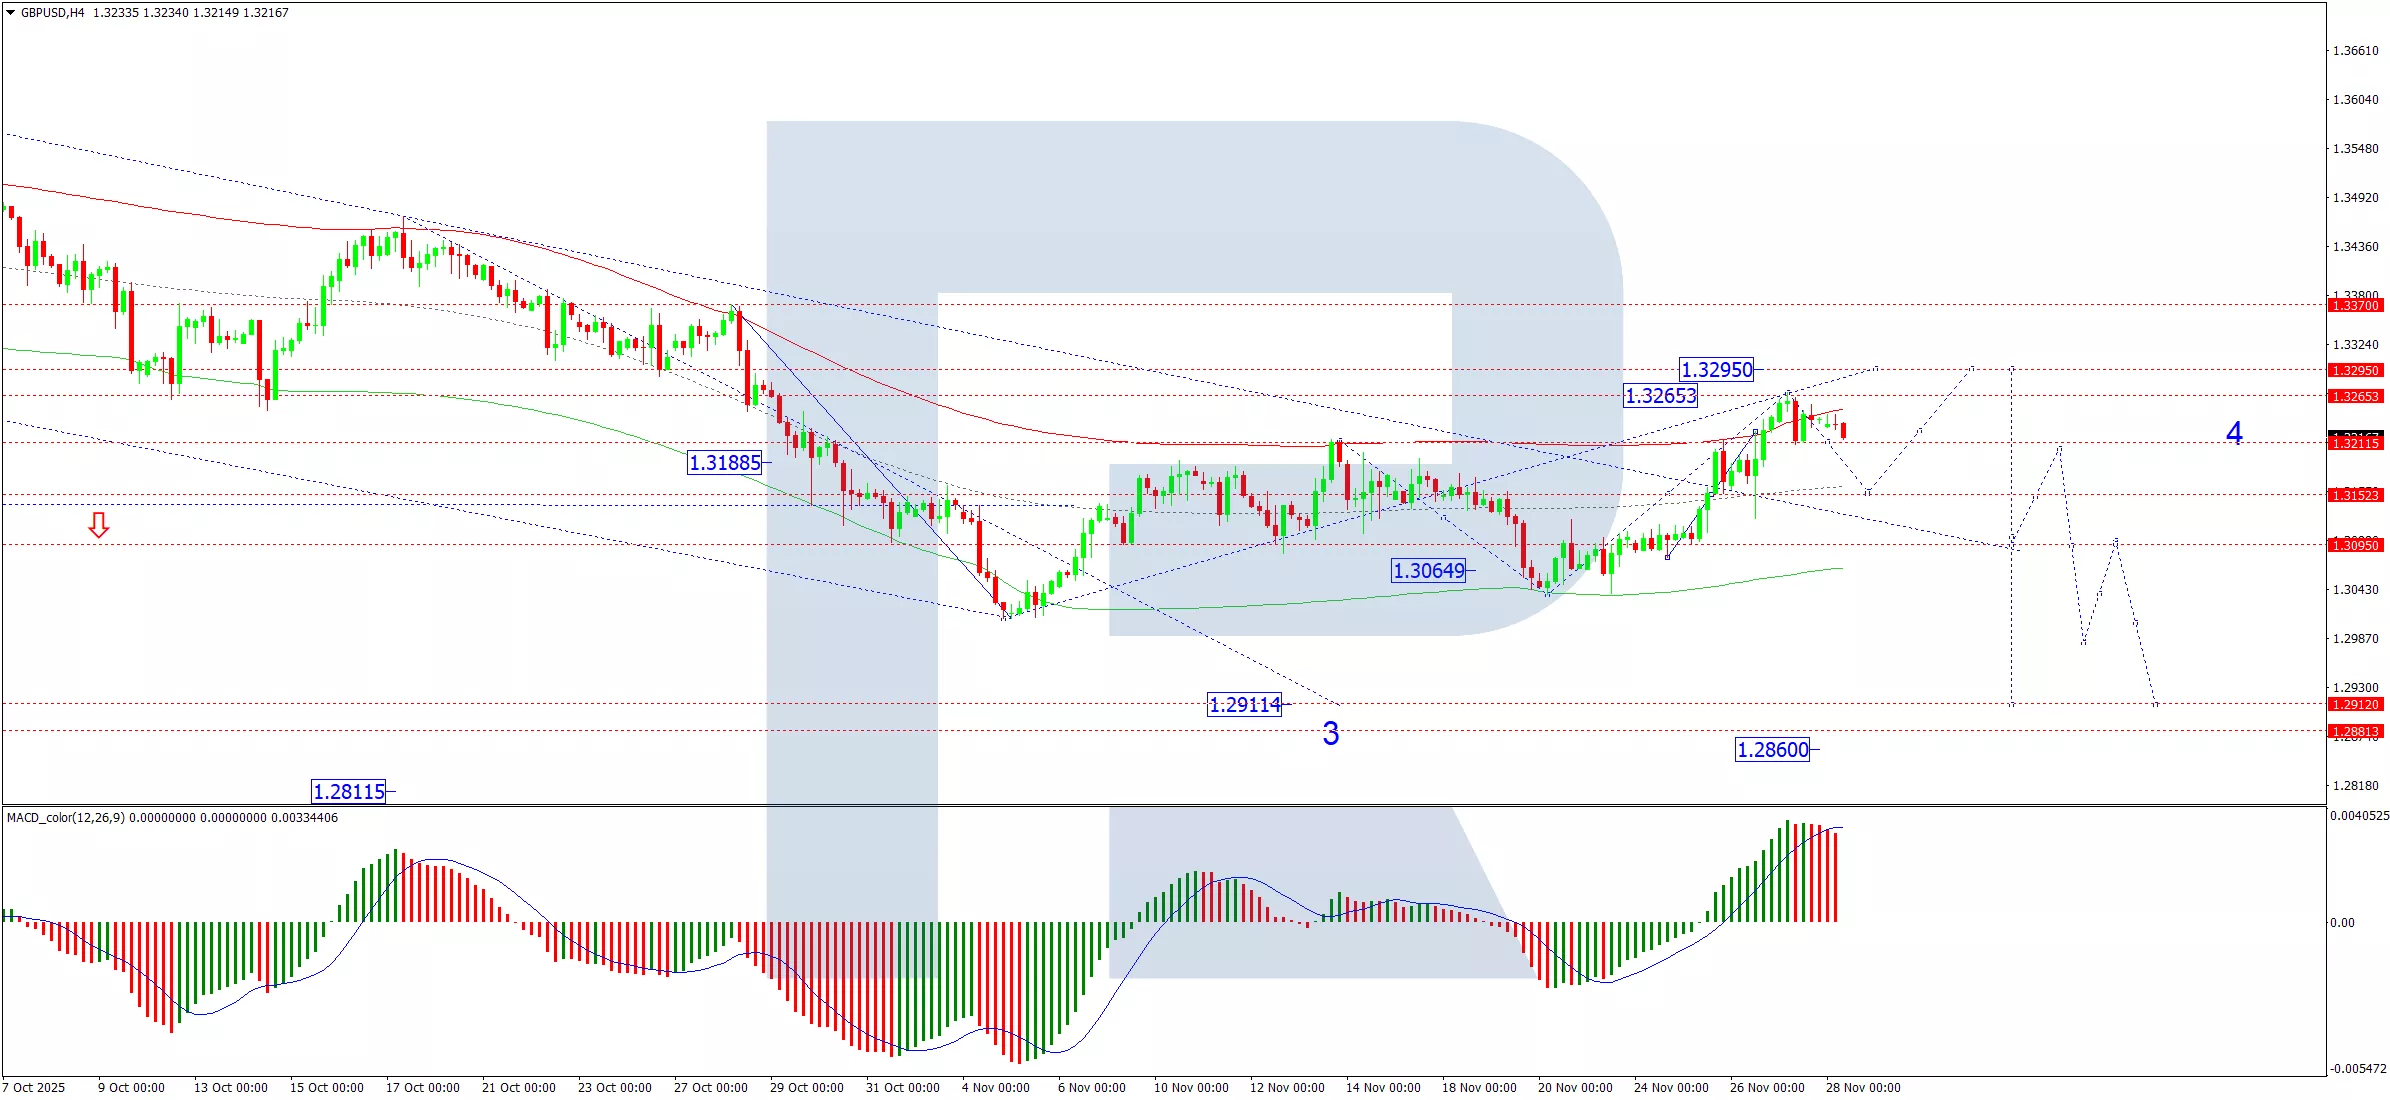
Task: Click the 1.36610 price scale value
Action: (x=2355, y=51)
